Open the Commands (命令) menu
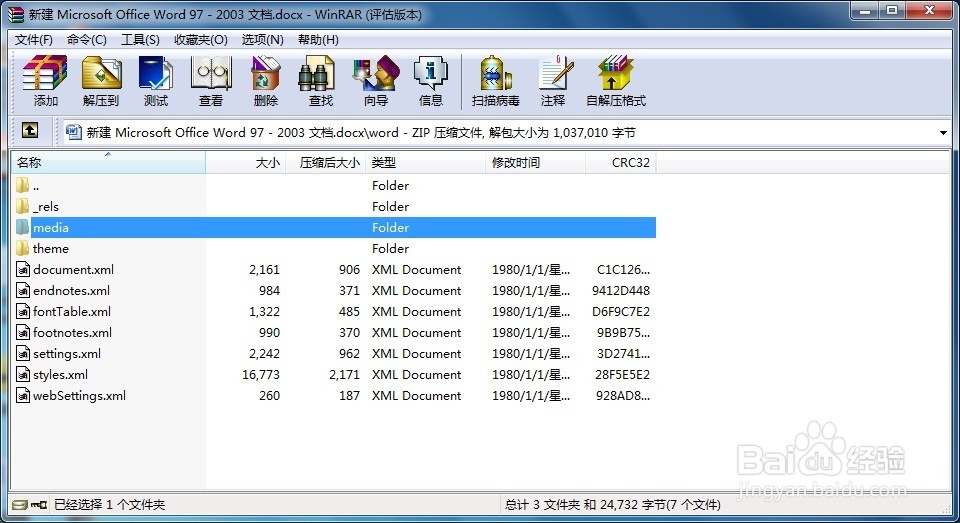Viewport: 960px width, 523px height. pyautogui.click(x=87, y=40)
